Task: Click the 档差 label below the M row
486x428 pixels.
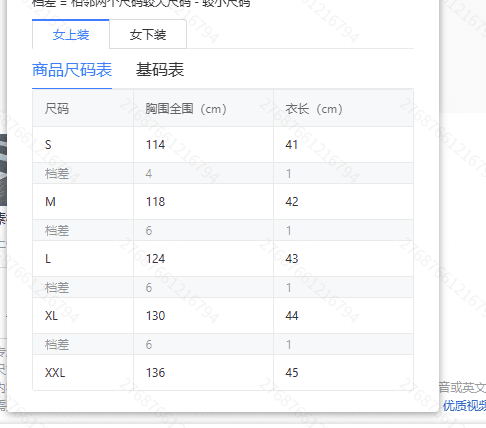Action: [x=57, y=231]
